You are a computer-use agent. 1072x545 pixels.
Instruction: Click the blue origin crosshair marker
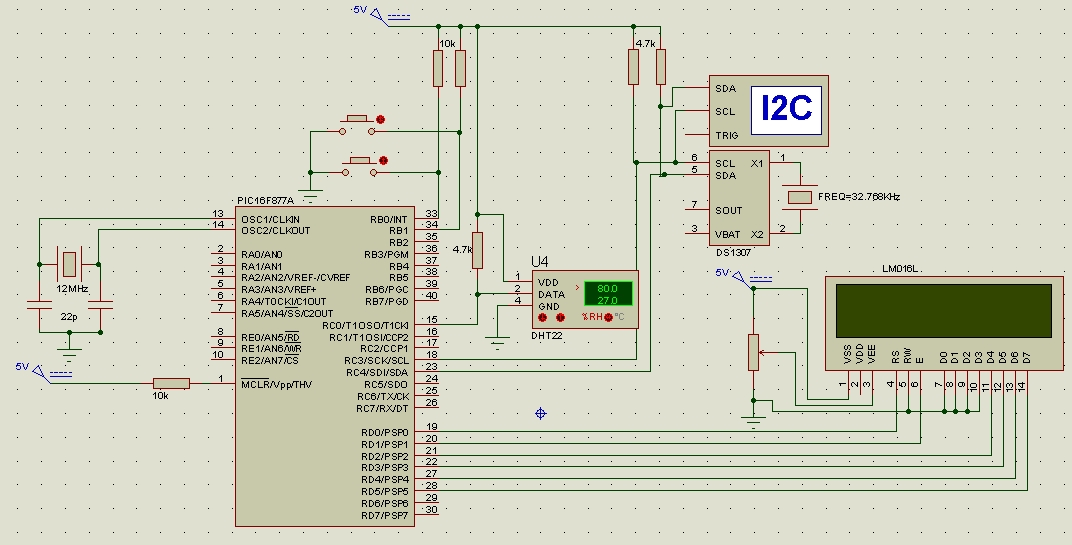[541, 413]
